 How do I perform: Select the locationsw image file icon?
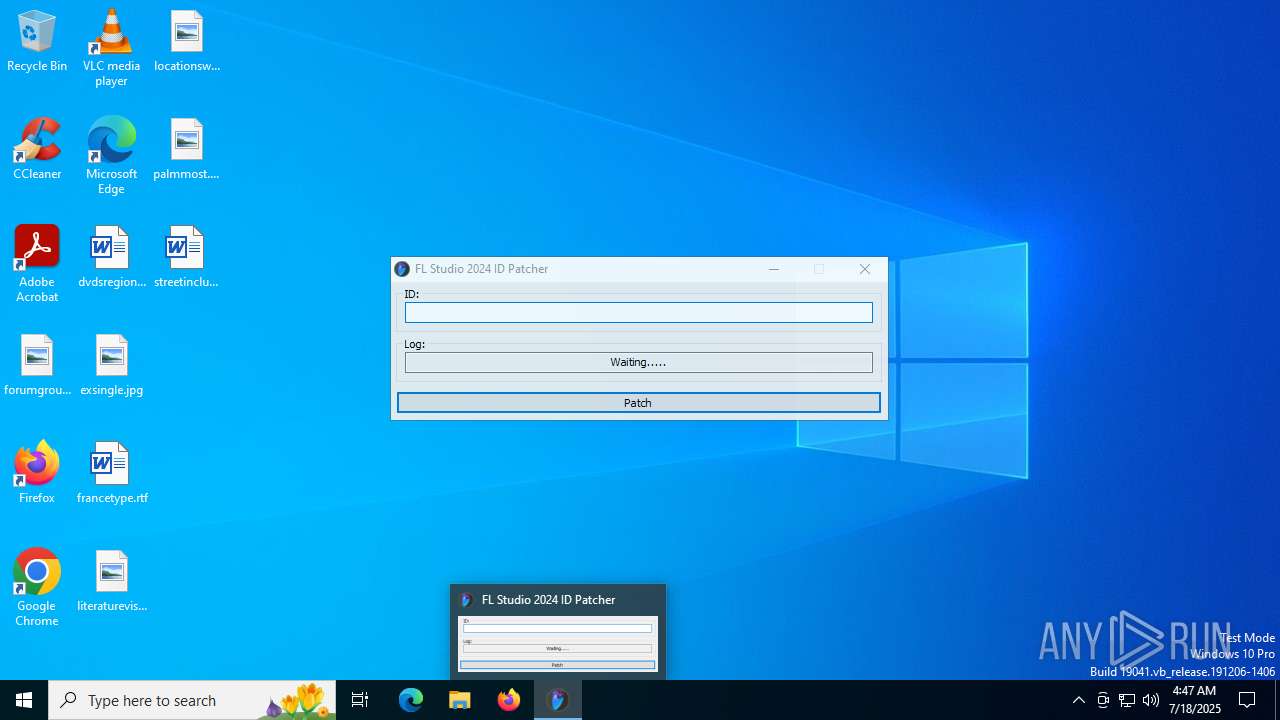click(x=187, y=42)
